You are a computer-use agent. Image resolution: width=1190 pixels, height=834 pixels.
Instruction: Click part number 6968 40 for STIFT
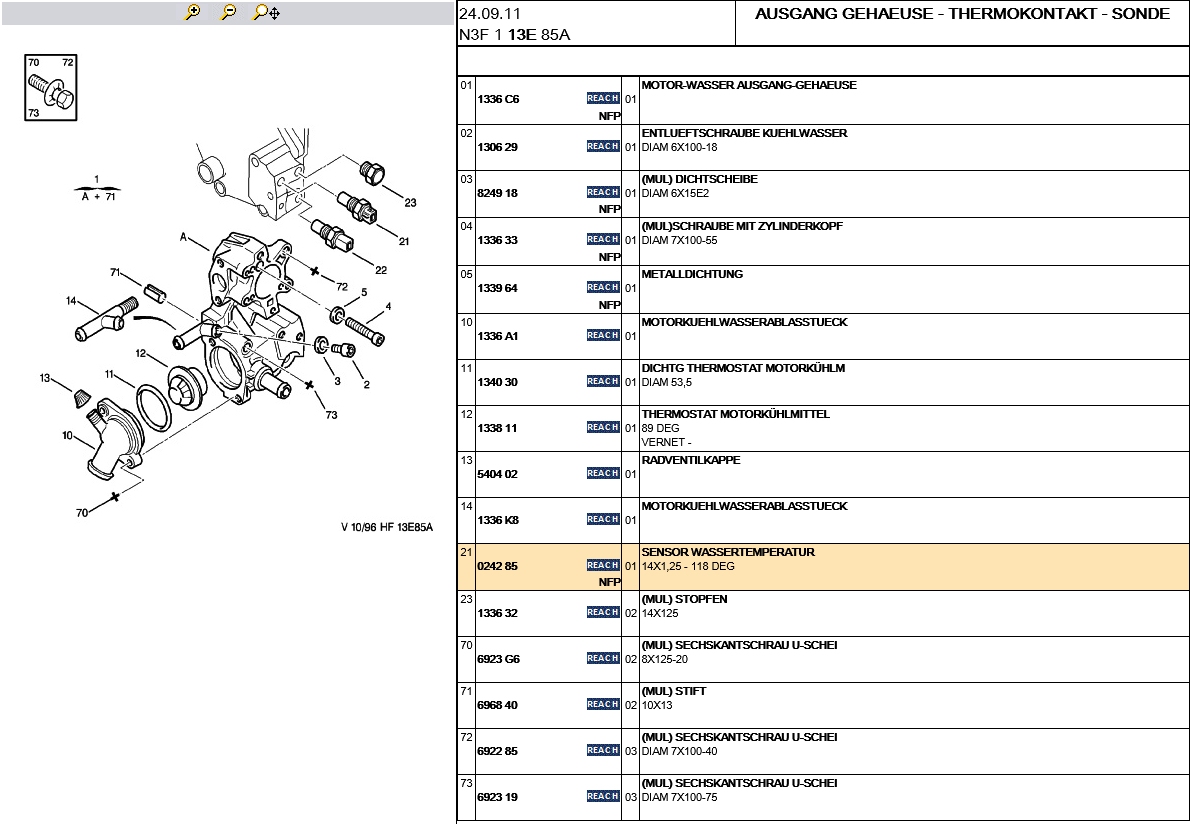[x=498, y=705]
